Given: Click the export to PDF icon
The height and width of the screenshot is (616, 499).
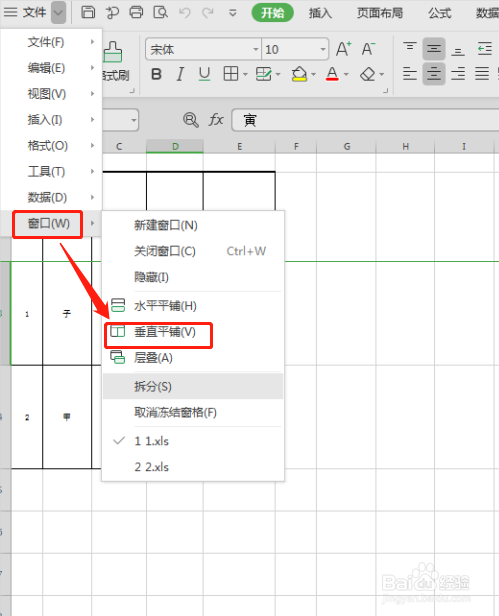Looking at the screenshot, I should [x=112, y=13].
